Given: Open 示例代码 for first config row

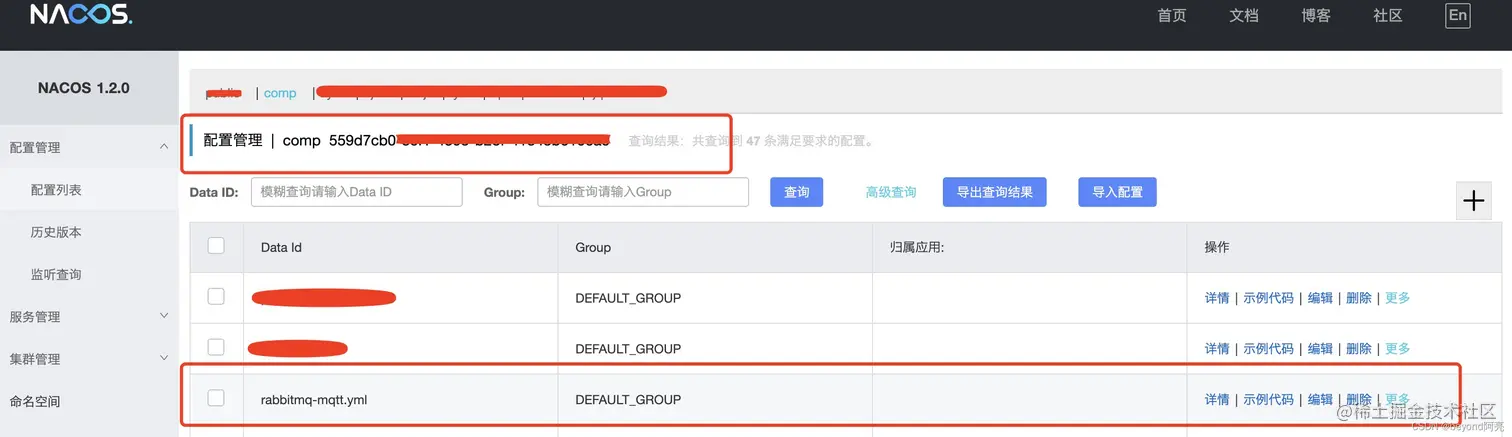Looking at the screenshot, I should click(x=1268, y=298).
